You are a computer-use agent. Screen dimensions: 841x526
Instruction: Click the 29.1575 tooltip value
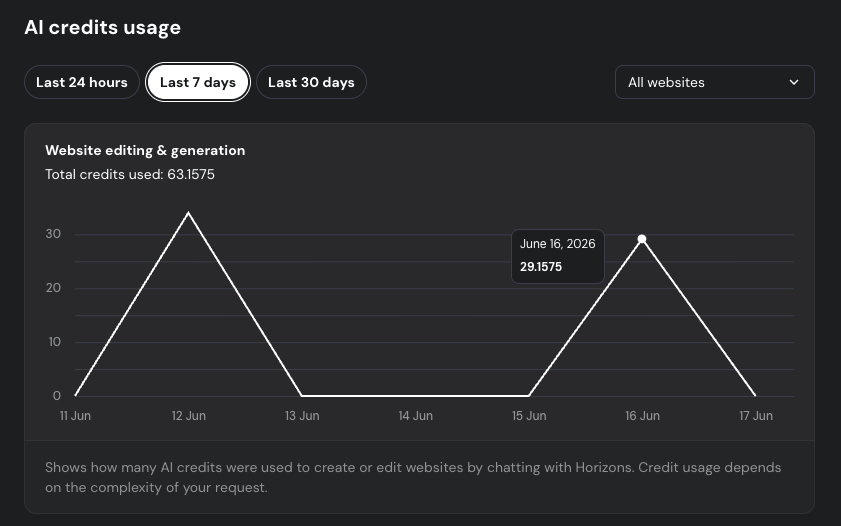[x=541, y=266]
